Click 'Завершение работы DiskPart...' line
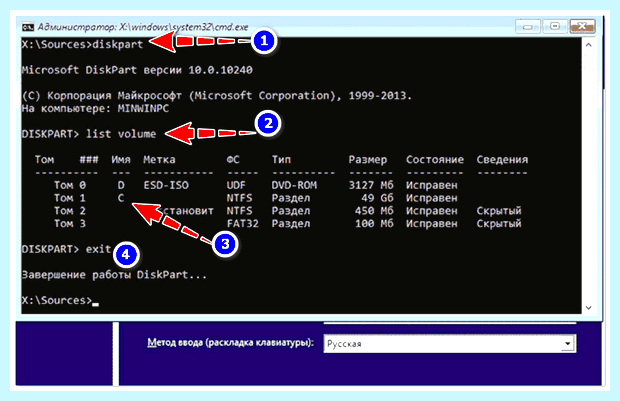Image resolution: width=620 pixels, height=401 pixels. point(114,274)
